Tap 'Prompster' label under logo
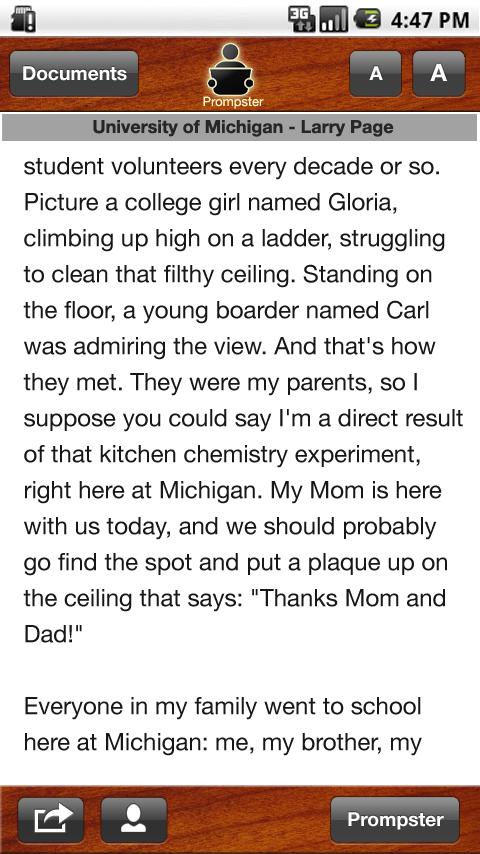 tap(233, 102)
